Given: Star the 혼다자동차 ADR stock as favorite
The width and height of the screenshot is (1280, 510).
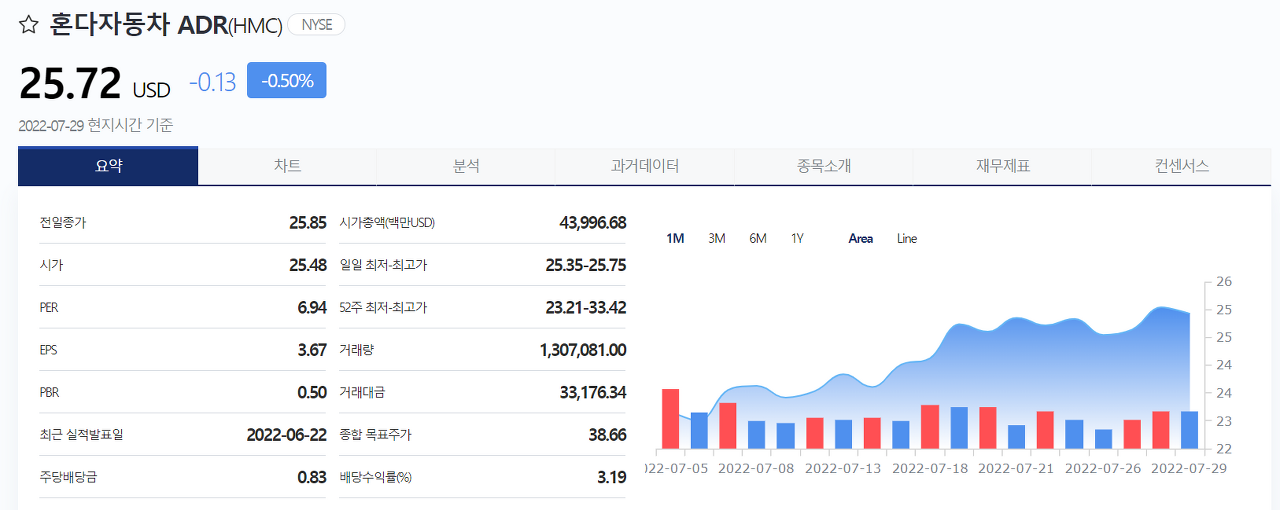Looking at the screenshot, I should point(29,26).
